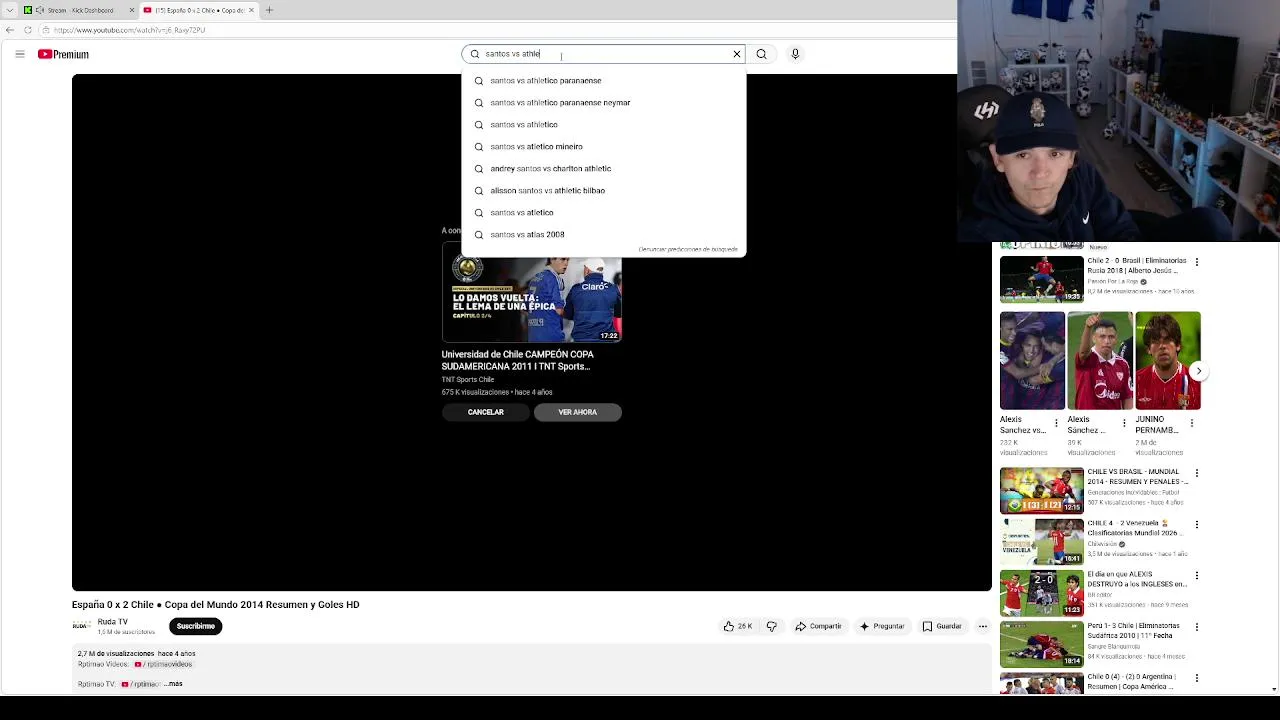Viewport: 1280px width, 720px height.
Task: Go back with browser back arrow
Action: [x=10, y=30]
